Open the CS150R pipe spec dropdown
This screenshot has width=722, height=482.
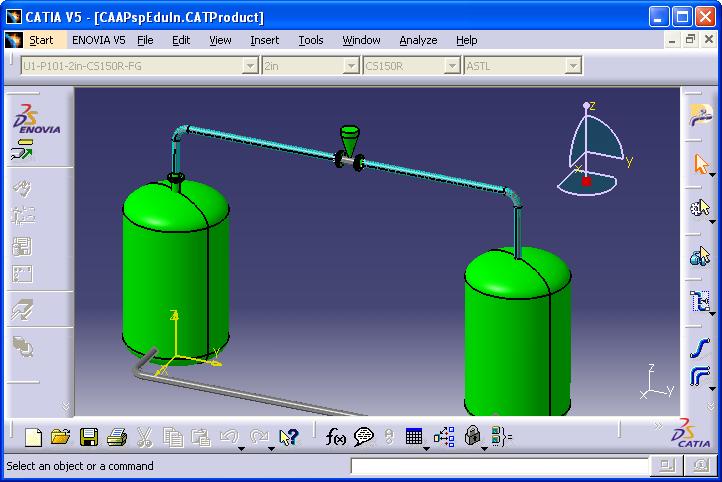[451, 66]
